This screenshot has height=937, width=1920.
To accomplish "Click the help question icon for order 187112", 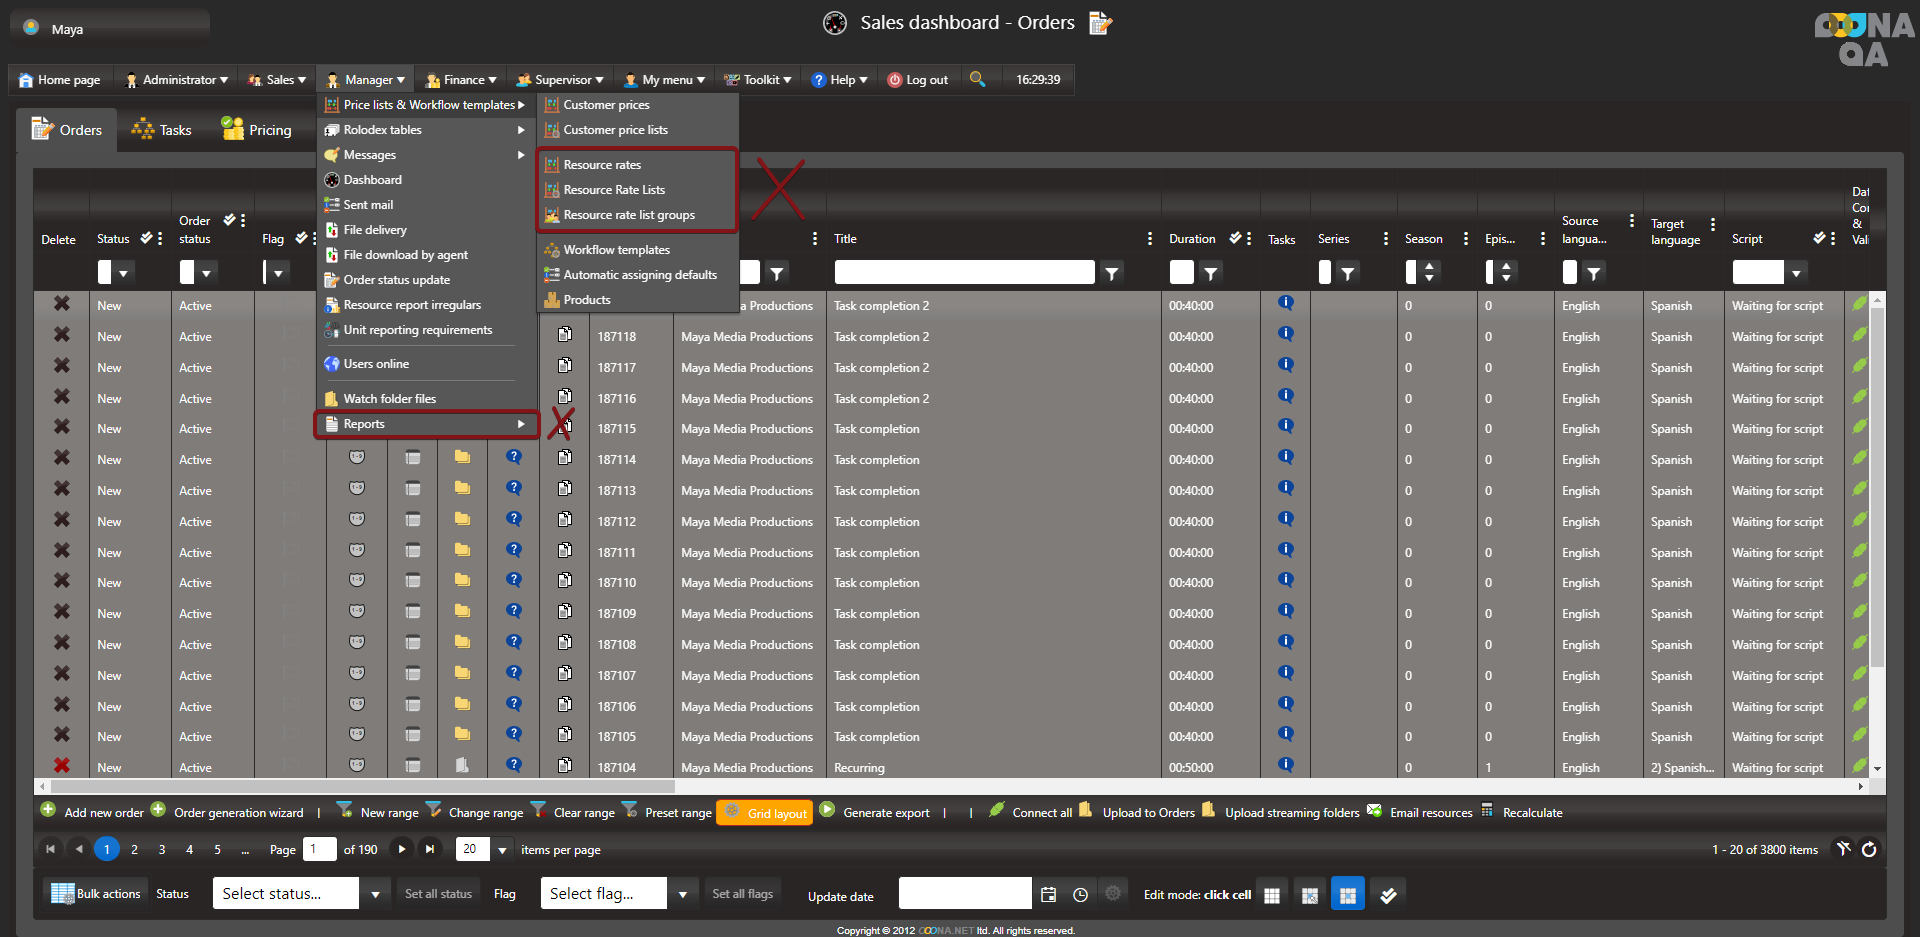I will tap(513, 520).
